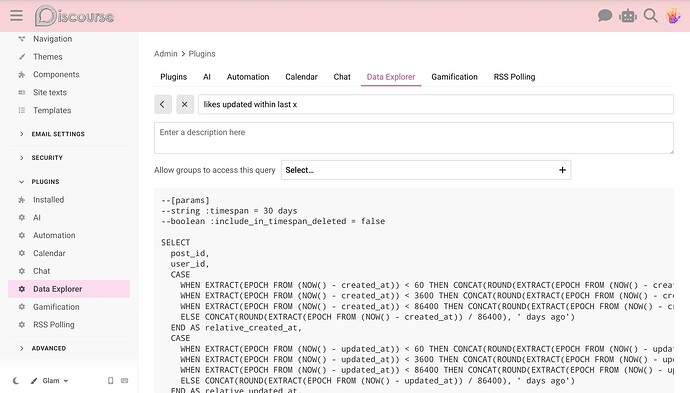Switch to the RSS Polling tab
This screenshot has height=393, width=690.
[514, 77]
